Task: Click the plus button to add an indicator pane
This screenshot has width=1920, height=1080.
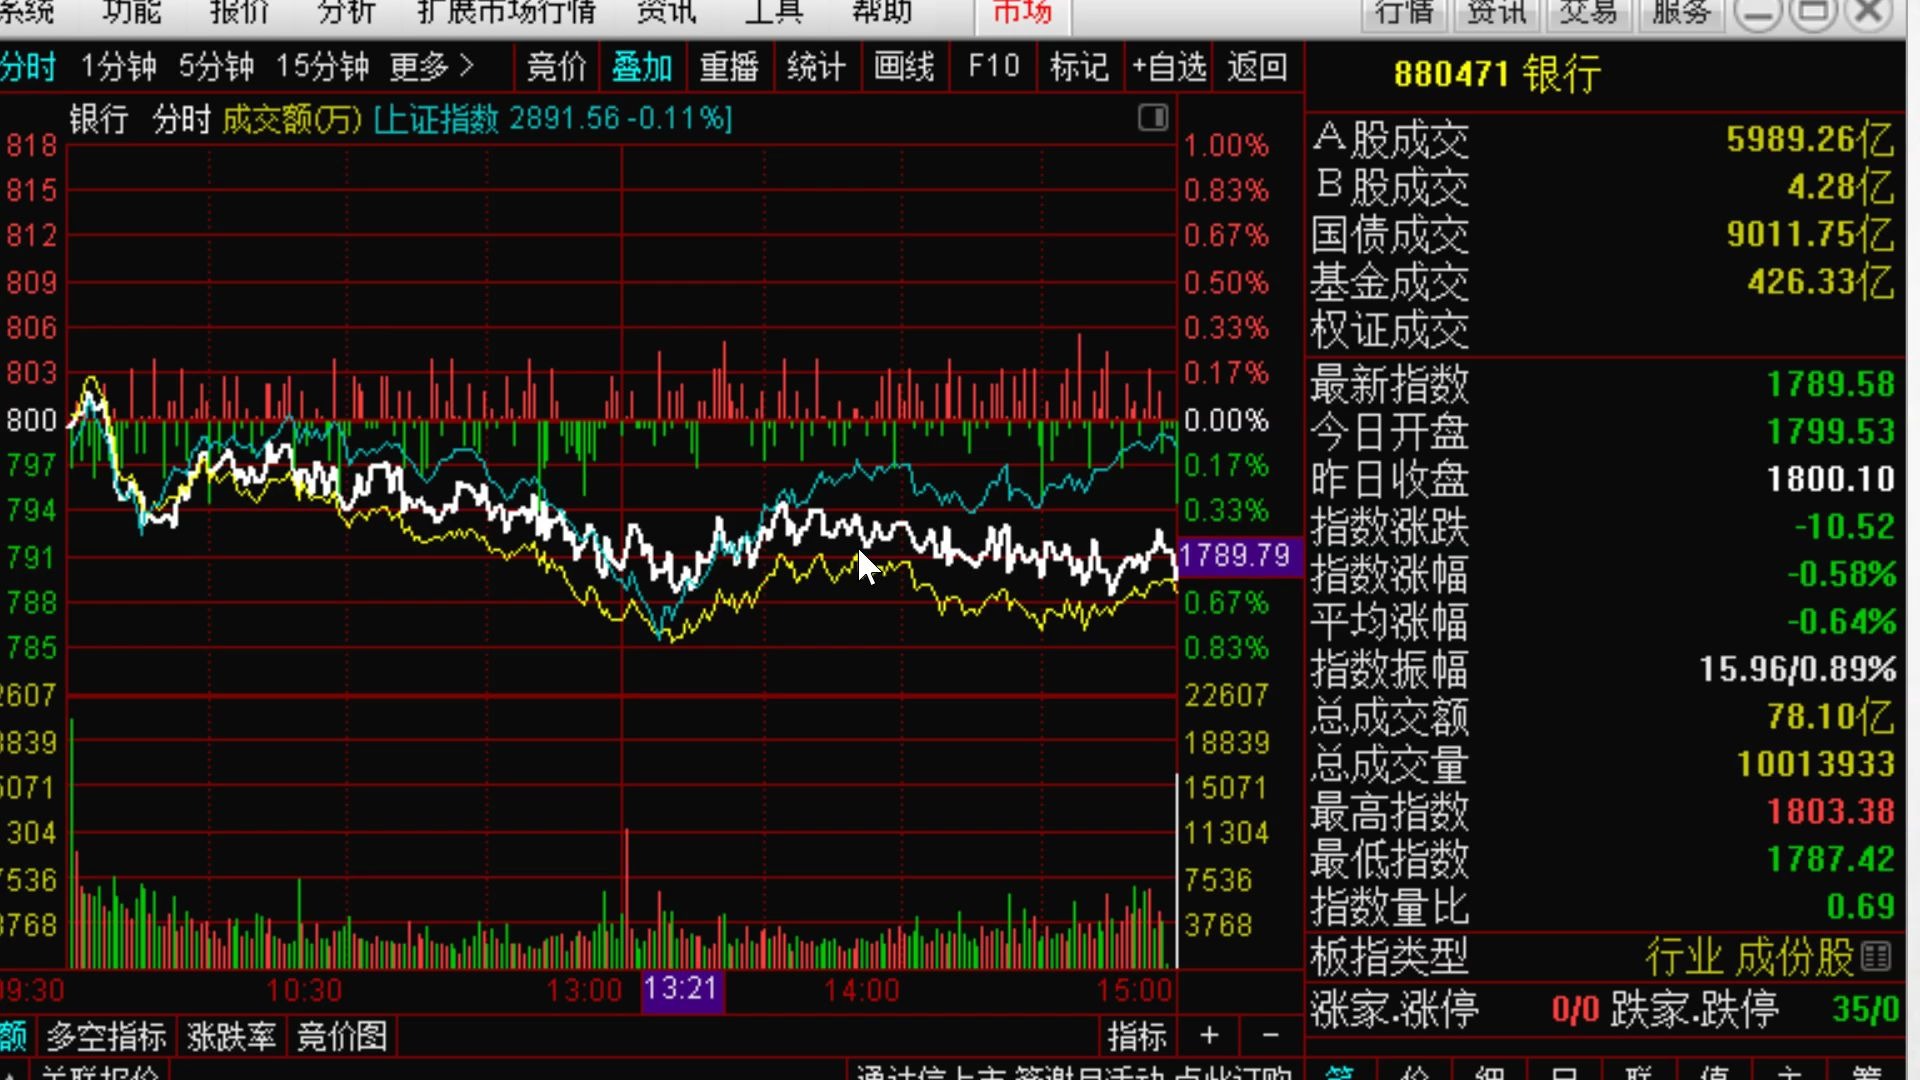Action: click(x=1209, y=1035)
